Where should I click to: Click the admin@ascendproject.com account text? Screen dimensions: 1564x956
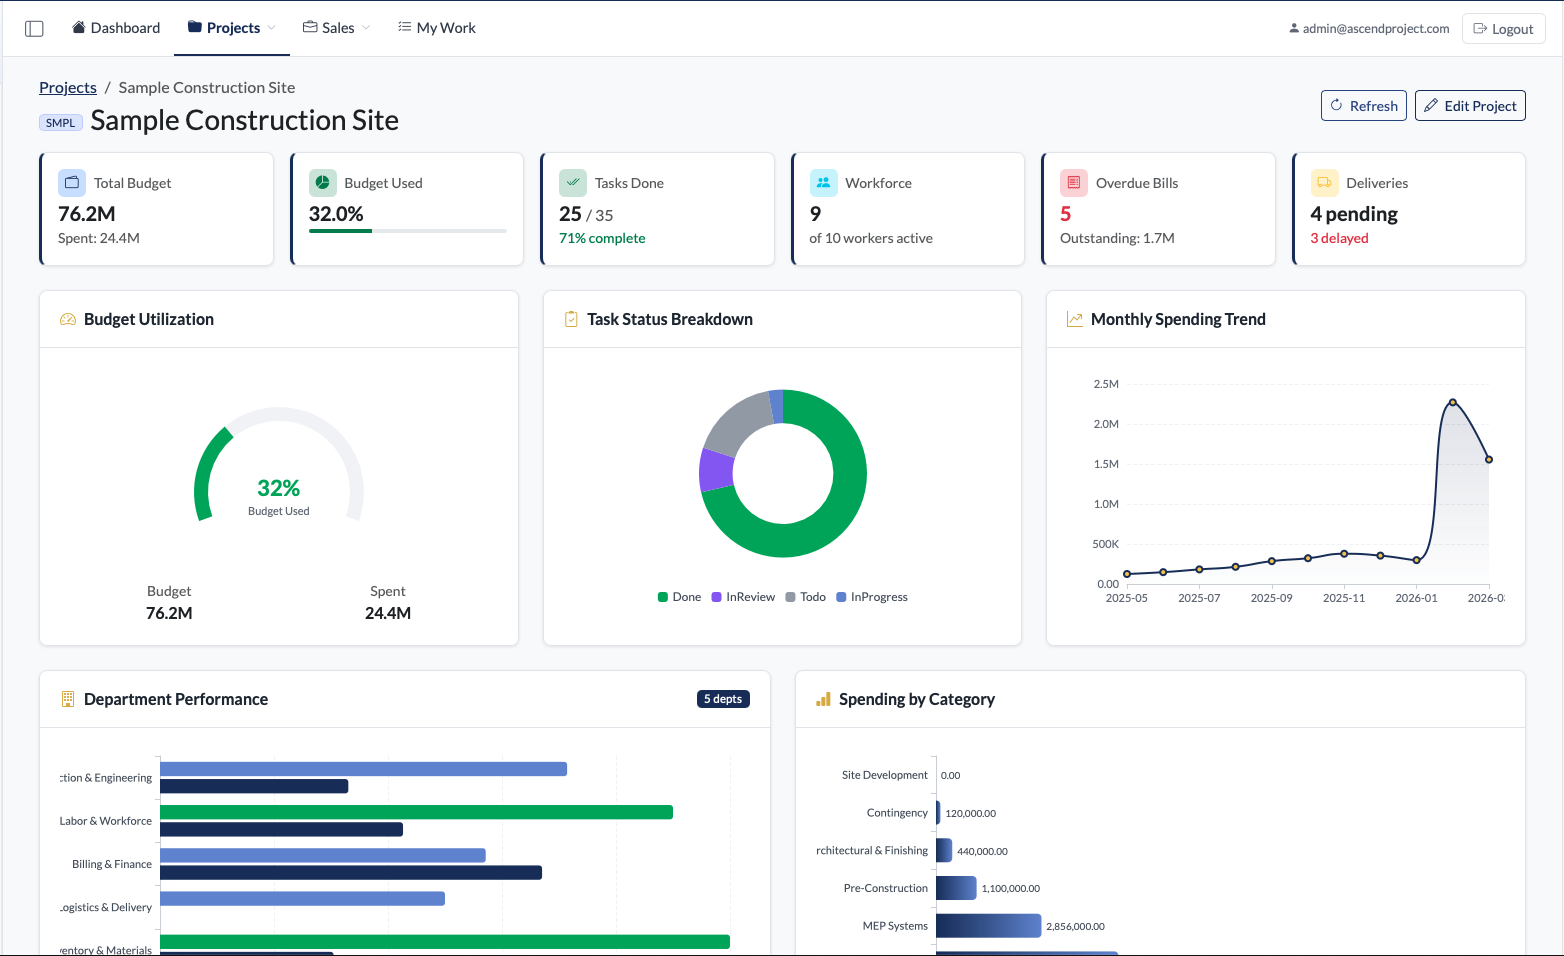1376,29
